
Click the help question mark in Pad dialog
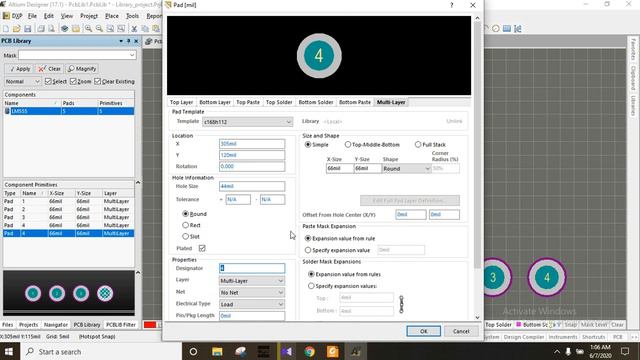click(x=451, y=5)
